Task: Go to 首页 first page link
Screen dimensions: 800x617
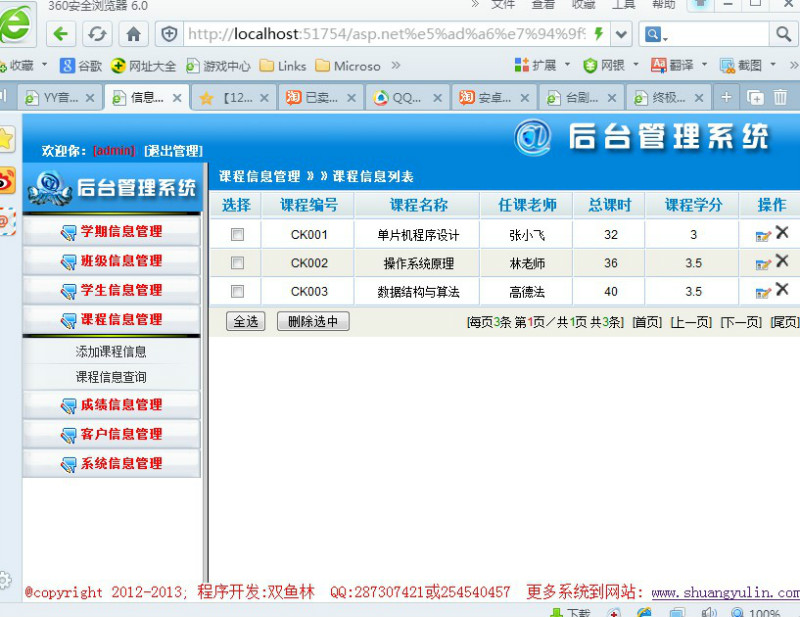Action: [647, 322]
